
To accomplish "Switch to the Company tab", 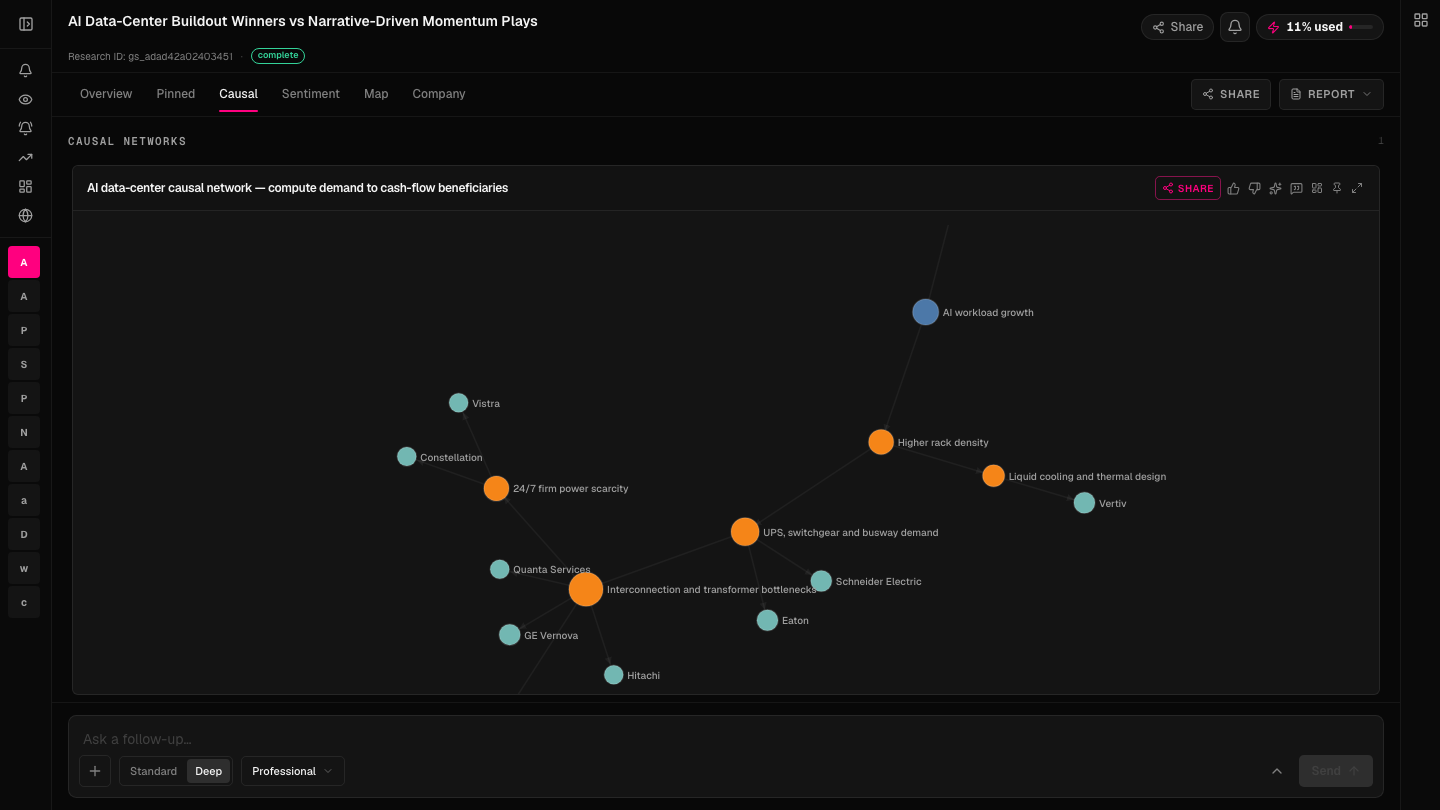I will [439, 94].
